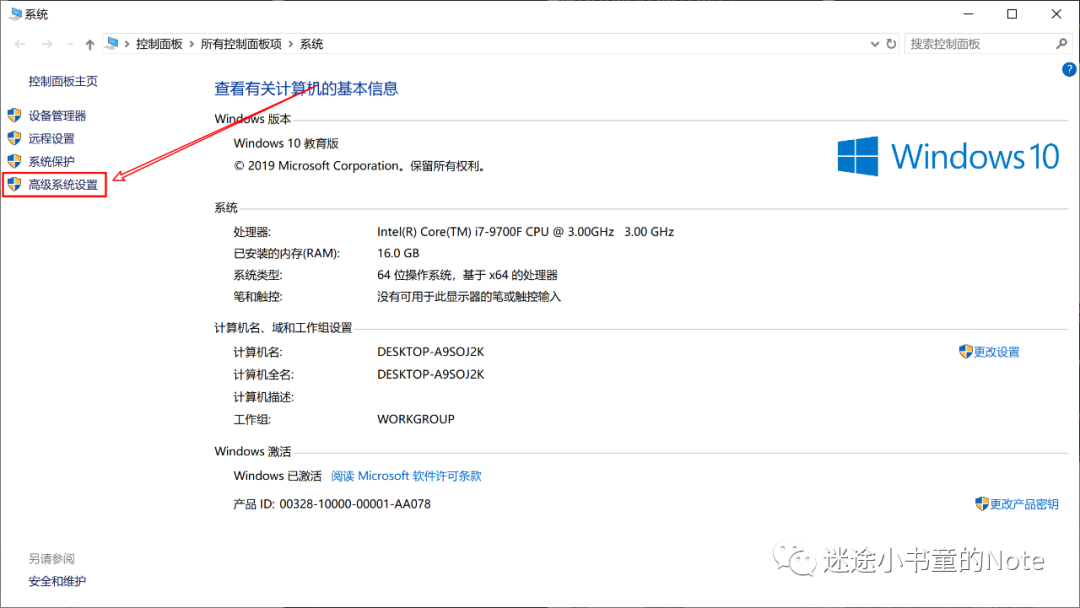Open 安全和维护 security and maintenance link
Screen dimensions: 1080x608
coord(57,581)
